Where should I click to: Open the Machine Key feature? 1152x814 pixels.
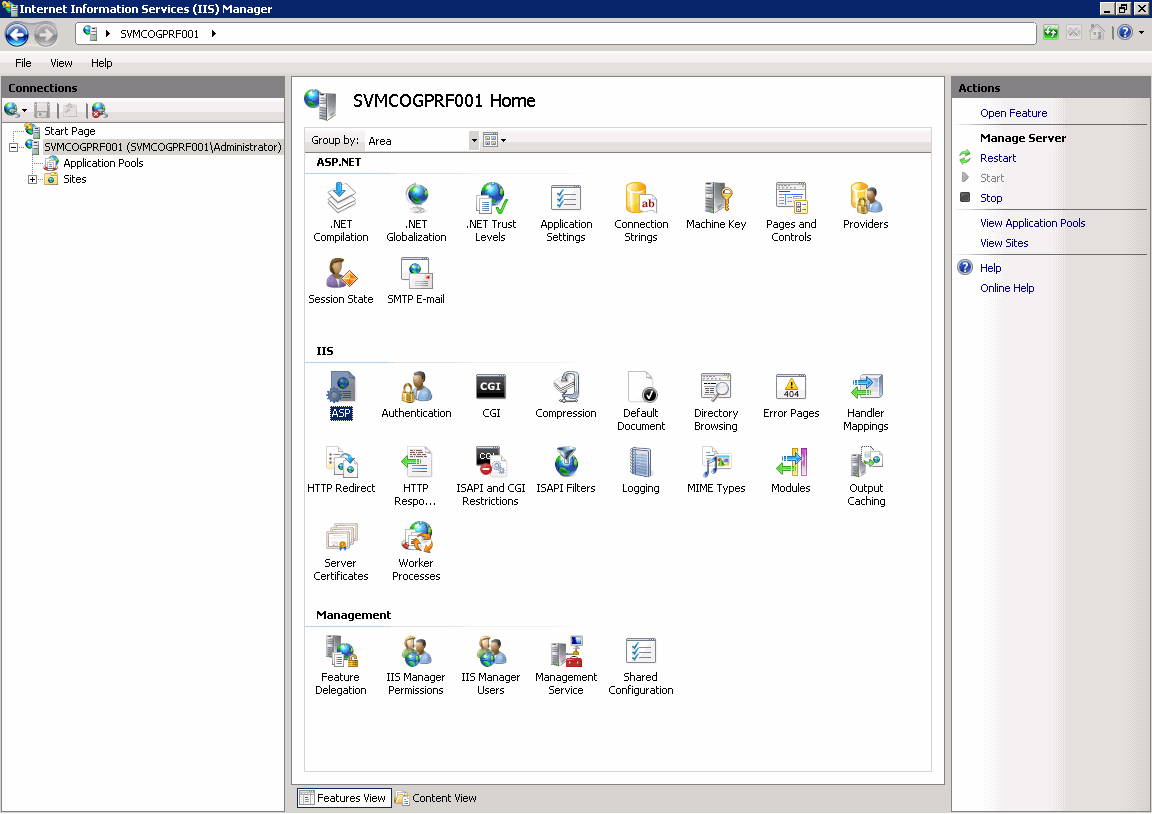(x=716, y=206)
